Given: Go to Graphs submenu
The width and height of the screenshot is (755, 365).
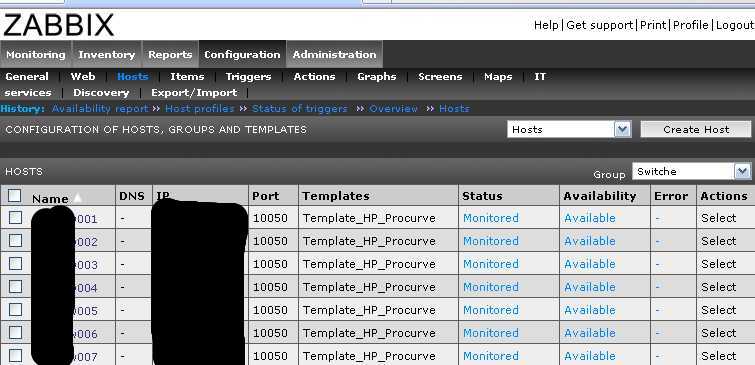Looking at the screenshot, I should point(377,77).
